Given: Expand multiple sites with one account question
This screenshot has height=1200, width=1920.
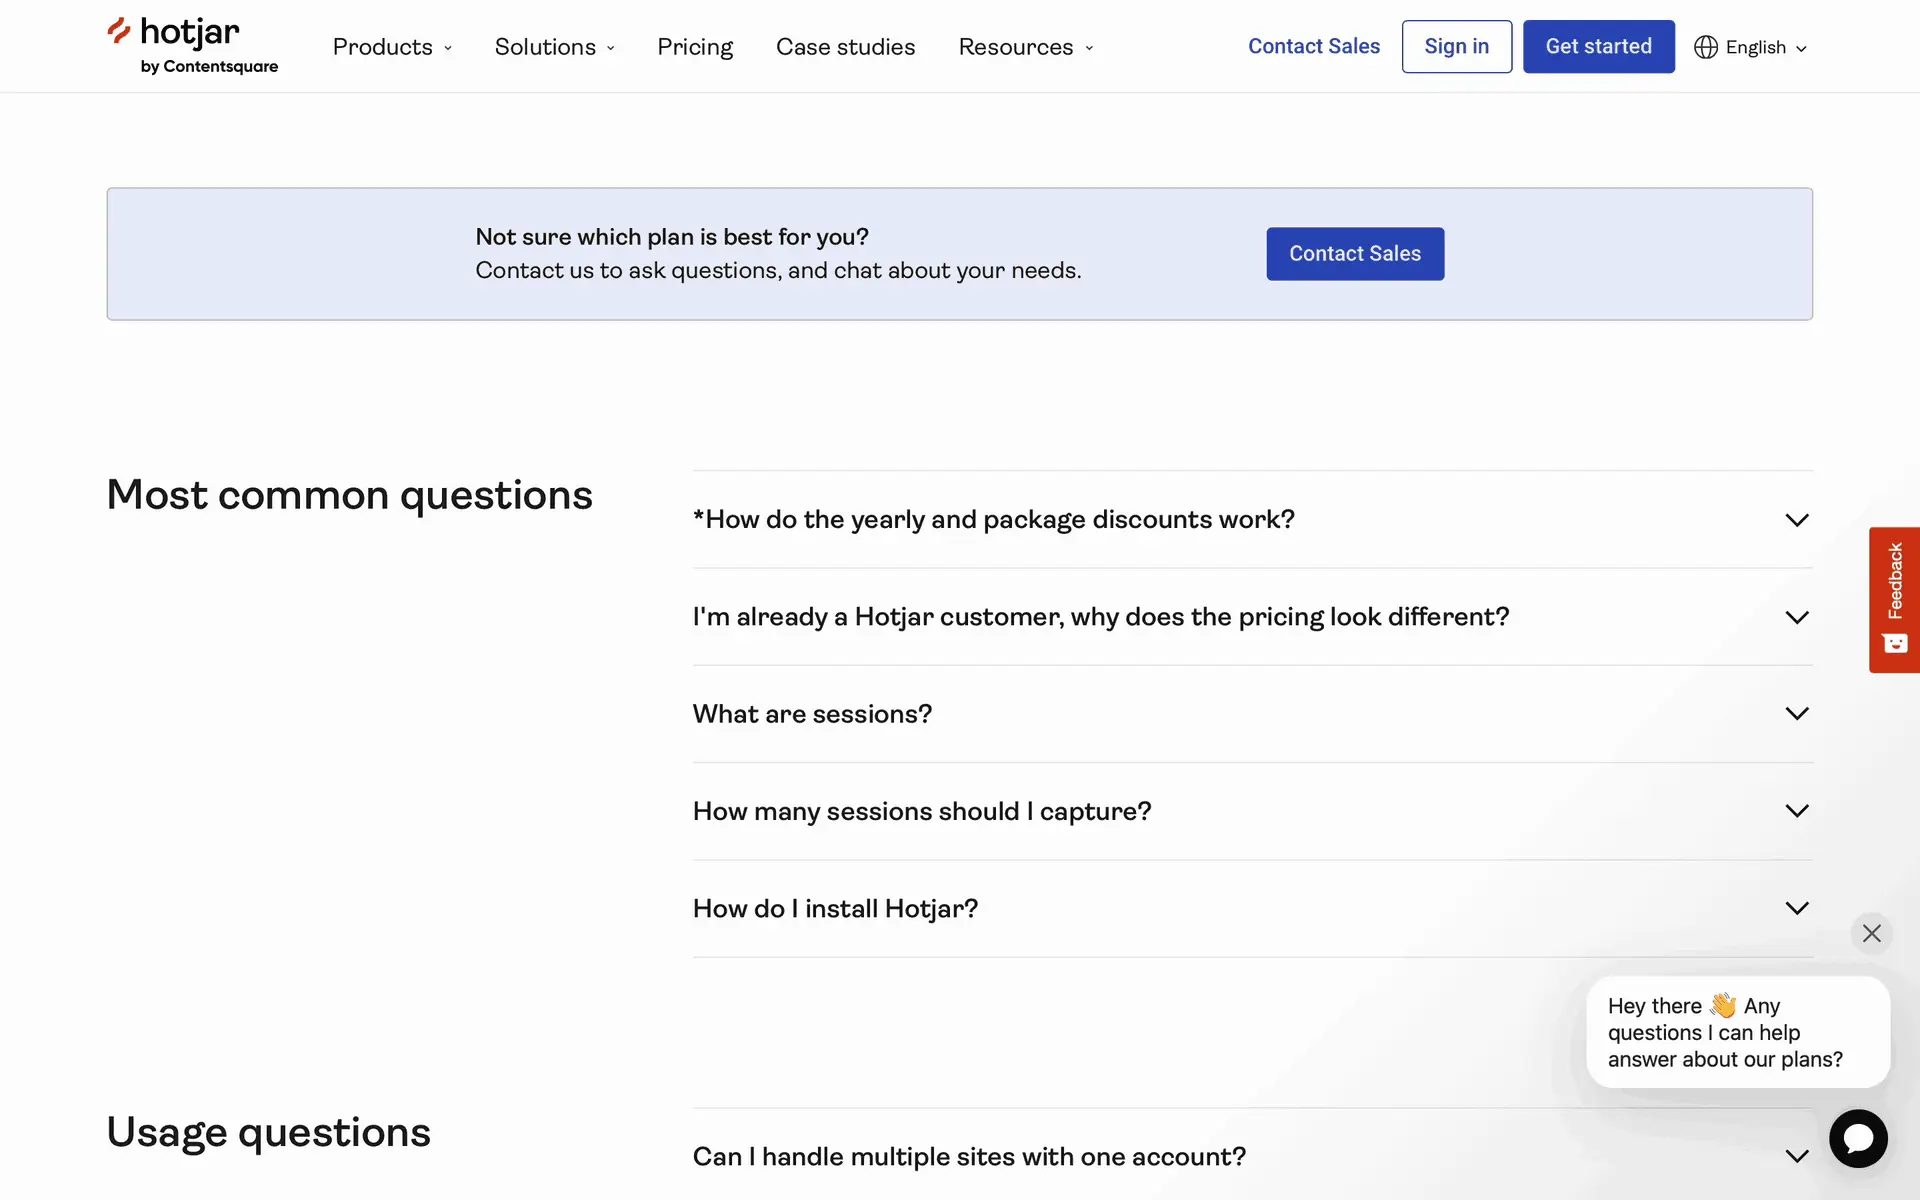Looking at the screenshot, I should point(969,1156).
